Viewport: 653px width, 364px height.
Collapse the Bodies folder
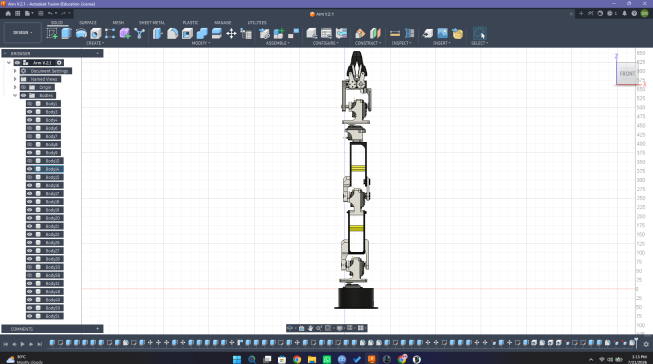tap(15, 95)
